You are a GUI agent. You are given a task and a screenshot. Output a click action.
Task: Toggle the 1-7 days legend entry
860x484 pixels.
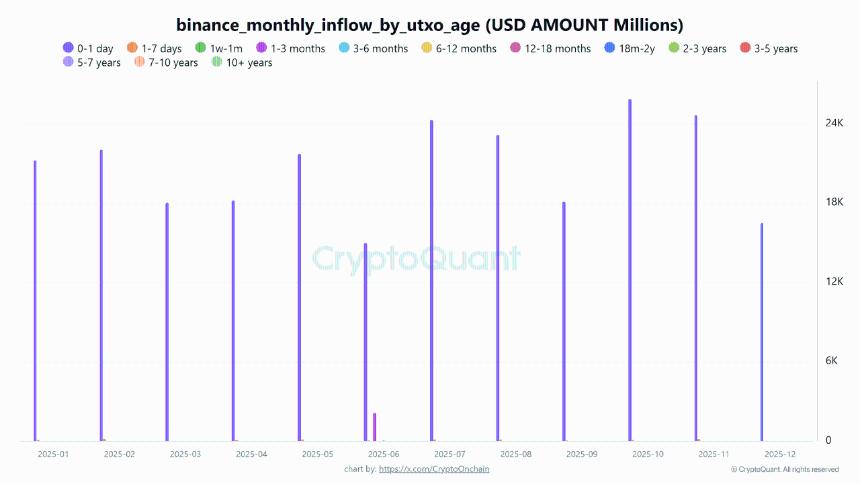pos(132,48)
